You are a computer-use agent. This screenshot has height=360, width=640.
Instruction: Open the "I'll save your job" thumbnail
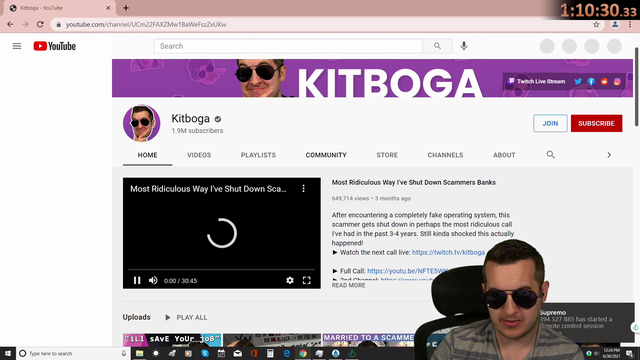[172, 340]
